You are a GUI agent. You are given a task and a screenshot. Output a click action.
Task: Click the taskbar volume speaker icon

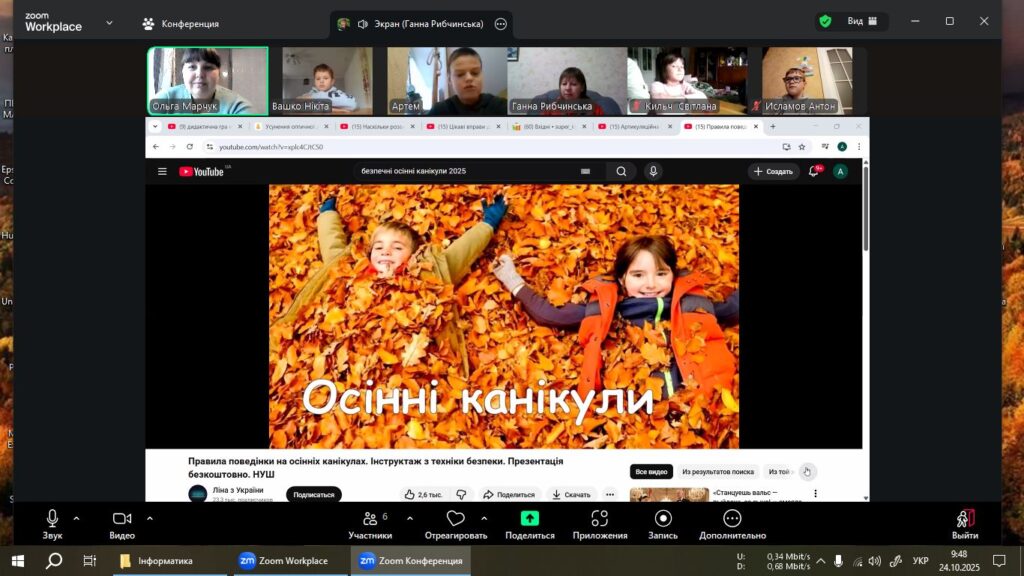click(x=875, y=561)
